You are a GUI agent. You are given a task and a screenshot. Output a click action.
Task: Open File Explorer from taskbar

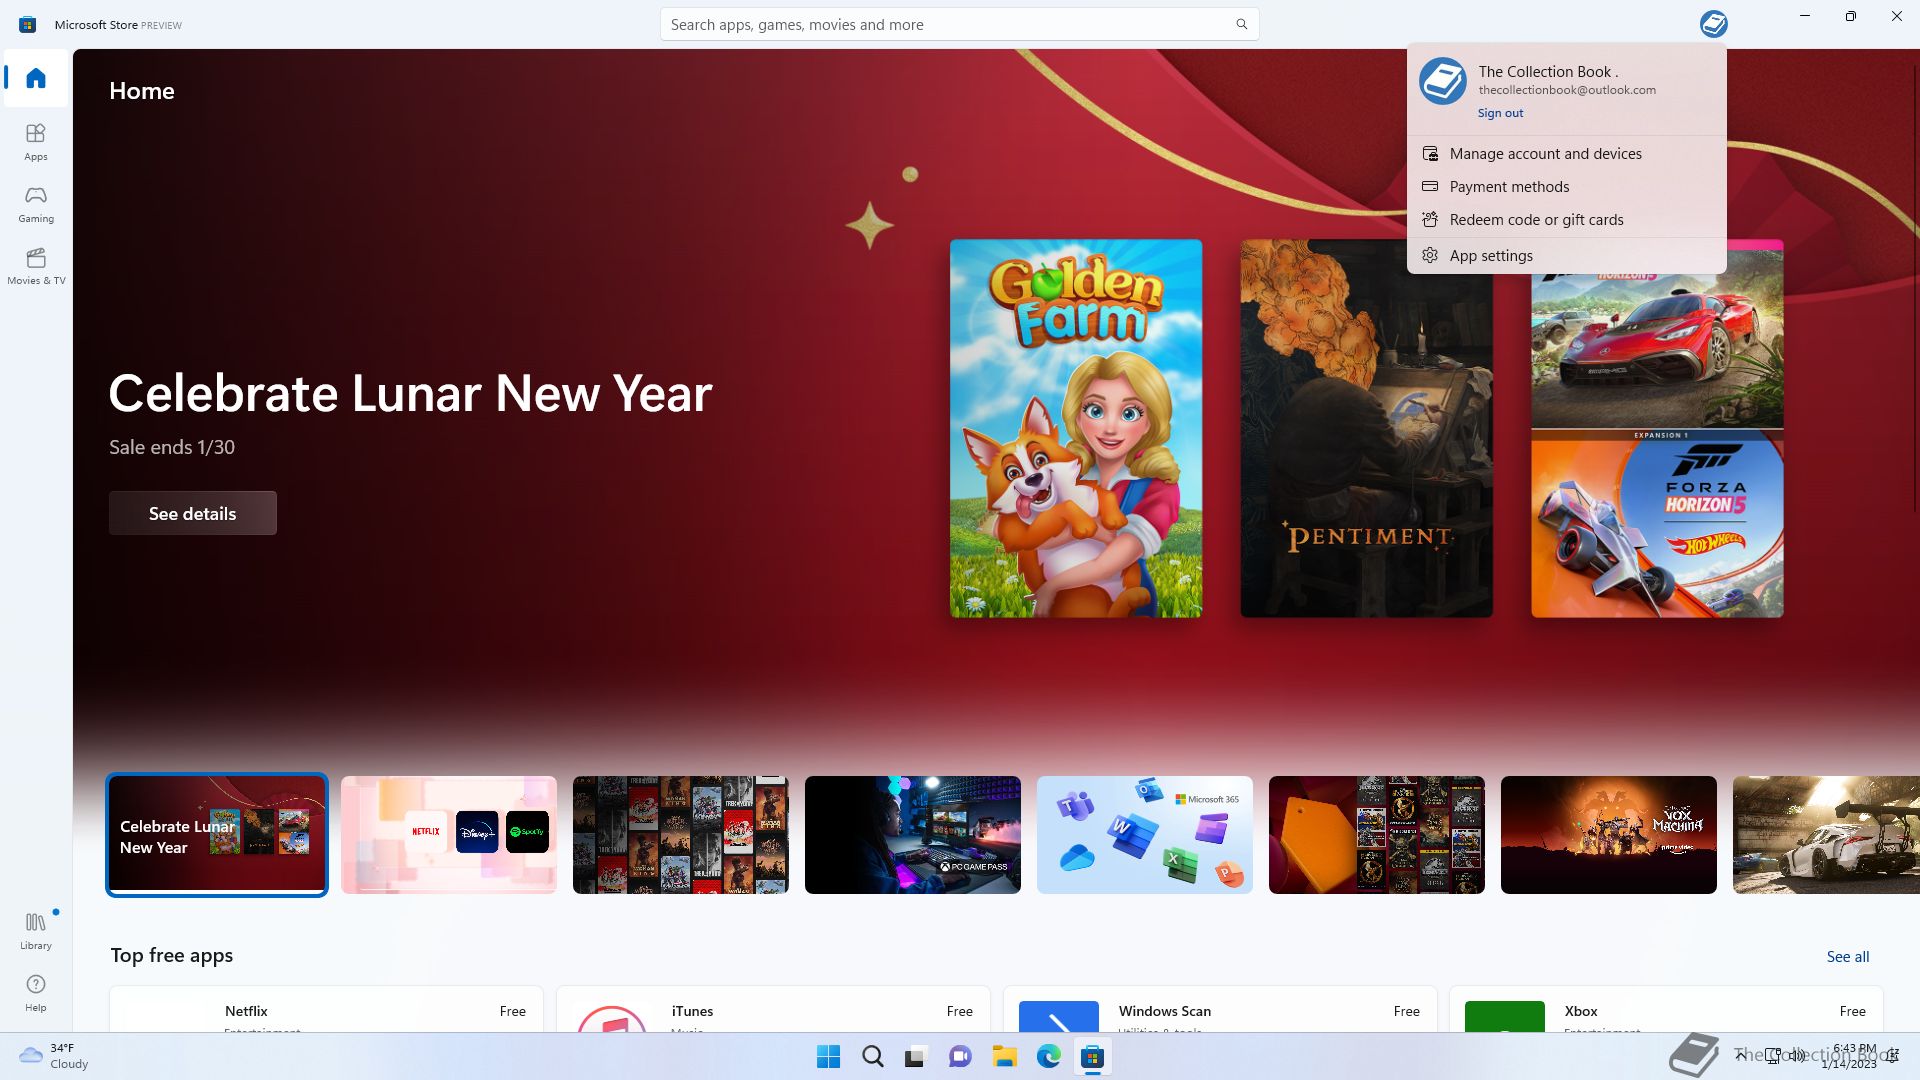(x=1004, y=1057)
